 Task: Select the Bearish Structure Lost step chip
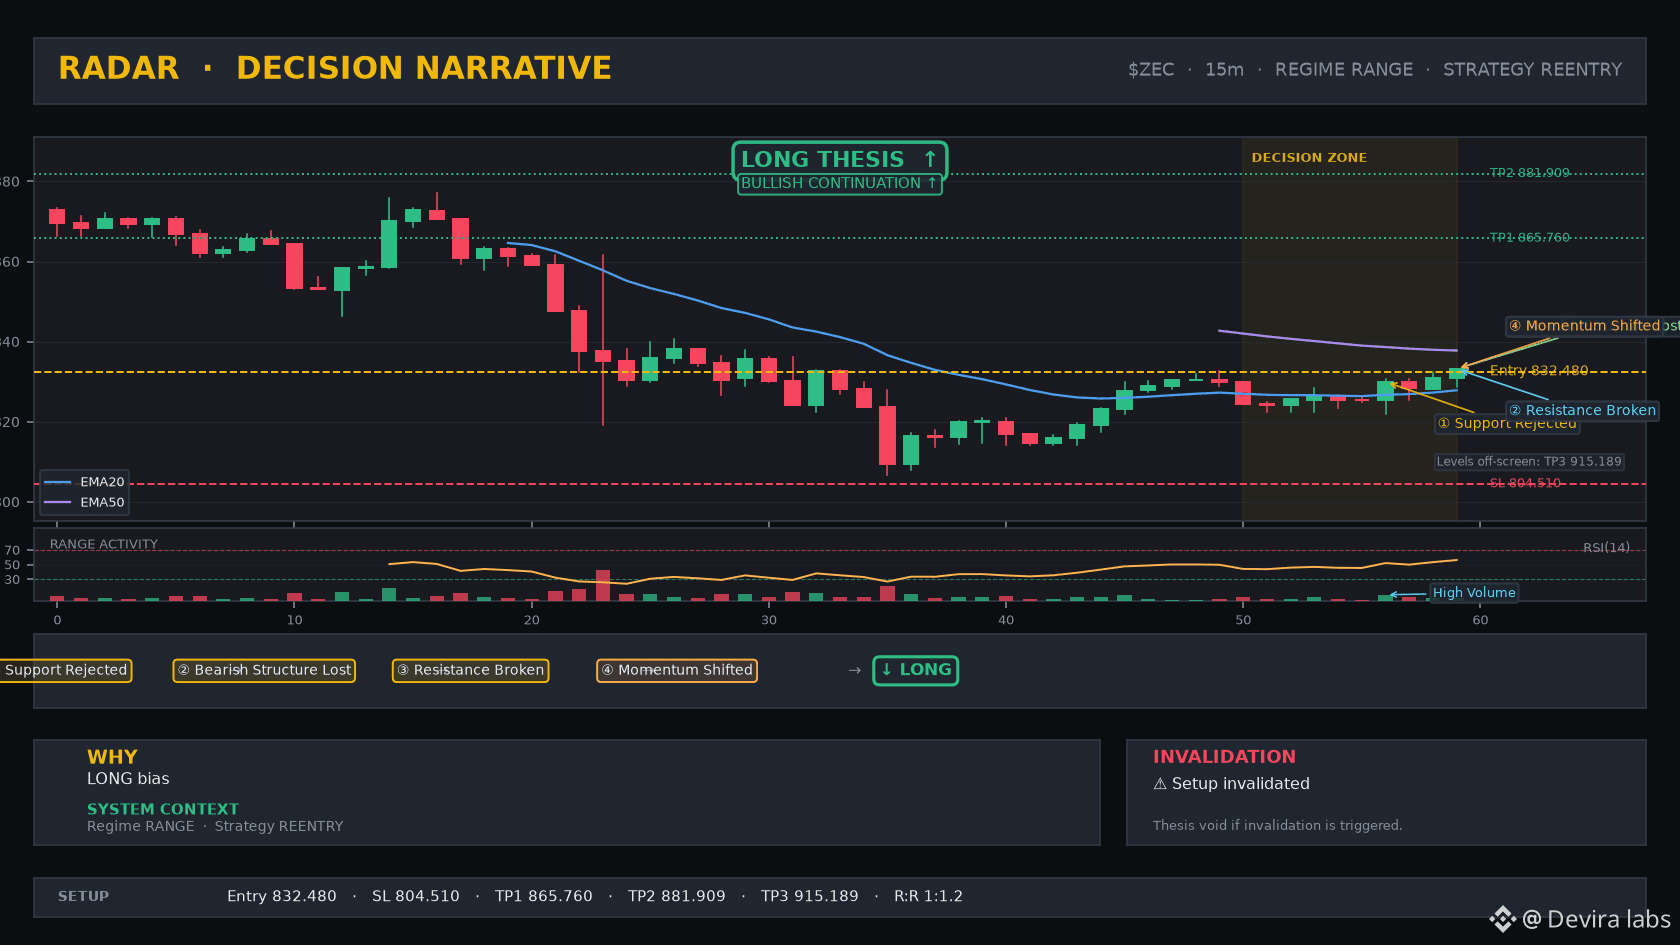point(264,670)
